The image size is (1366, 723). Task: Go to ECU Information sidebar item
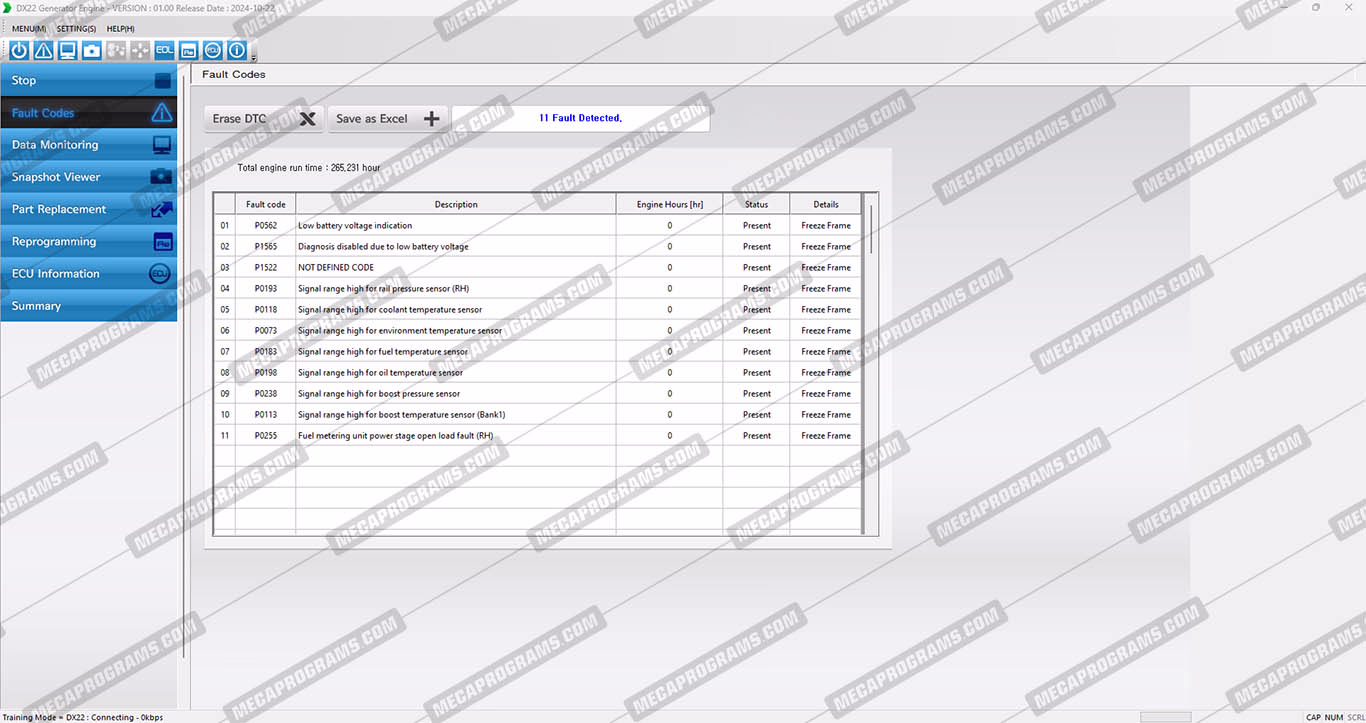click(88, 274)
